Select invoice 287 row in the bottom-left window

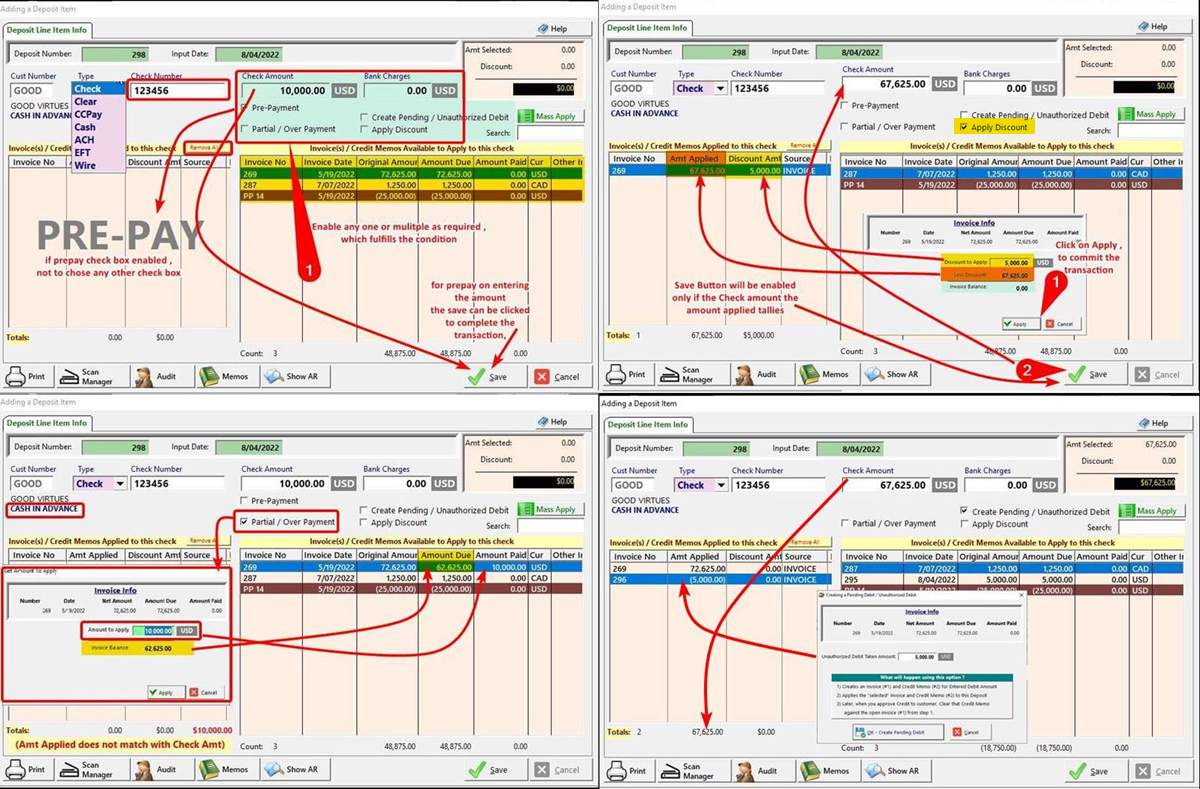(x=410, y=578)
